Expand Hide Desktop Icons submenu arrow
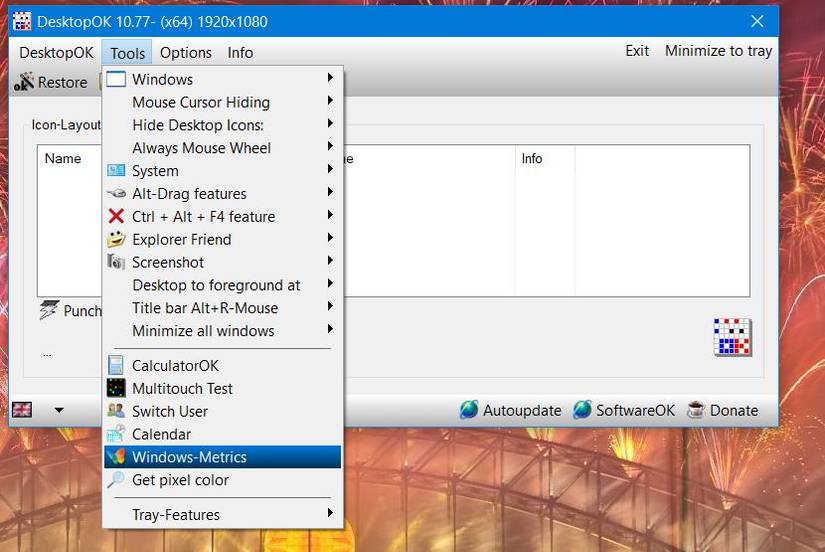This screenshot has width=825, height=552. pos(330,123)
